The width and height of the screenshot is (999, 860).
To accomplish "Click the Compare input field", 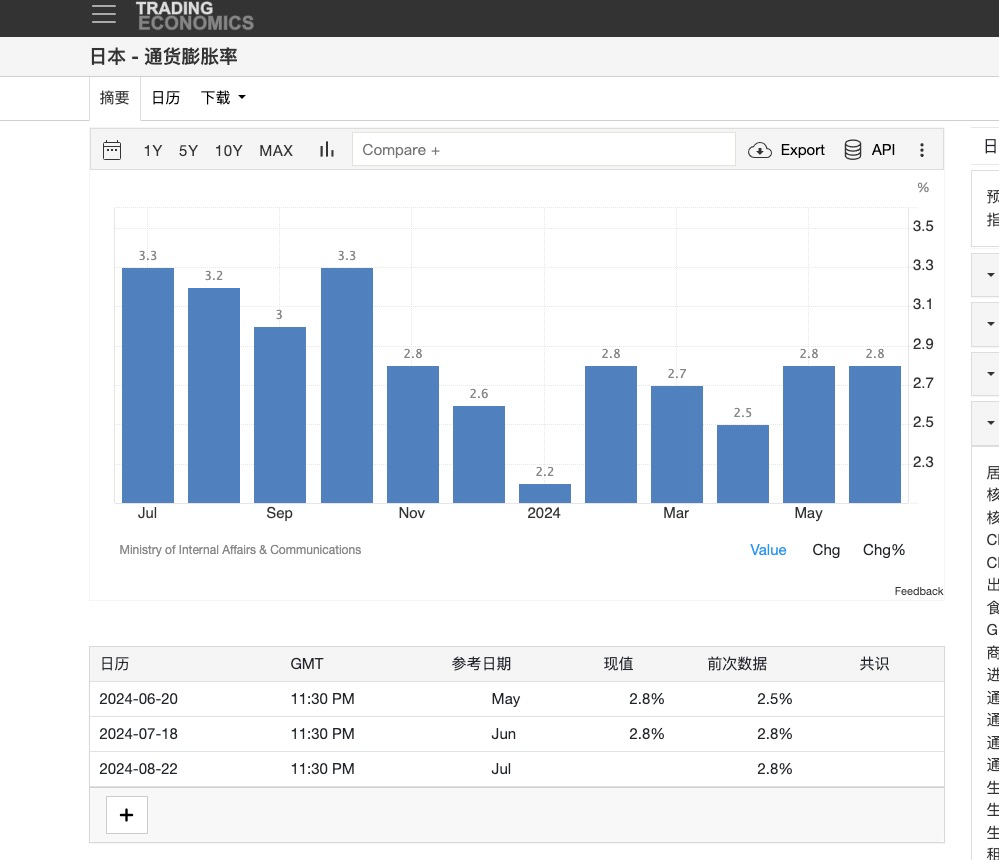I will [x=543, y=150].
